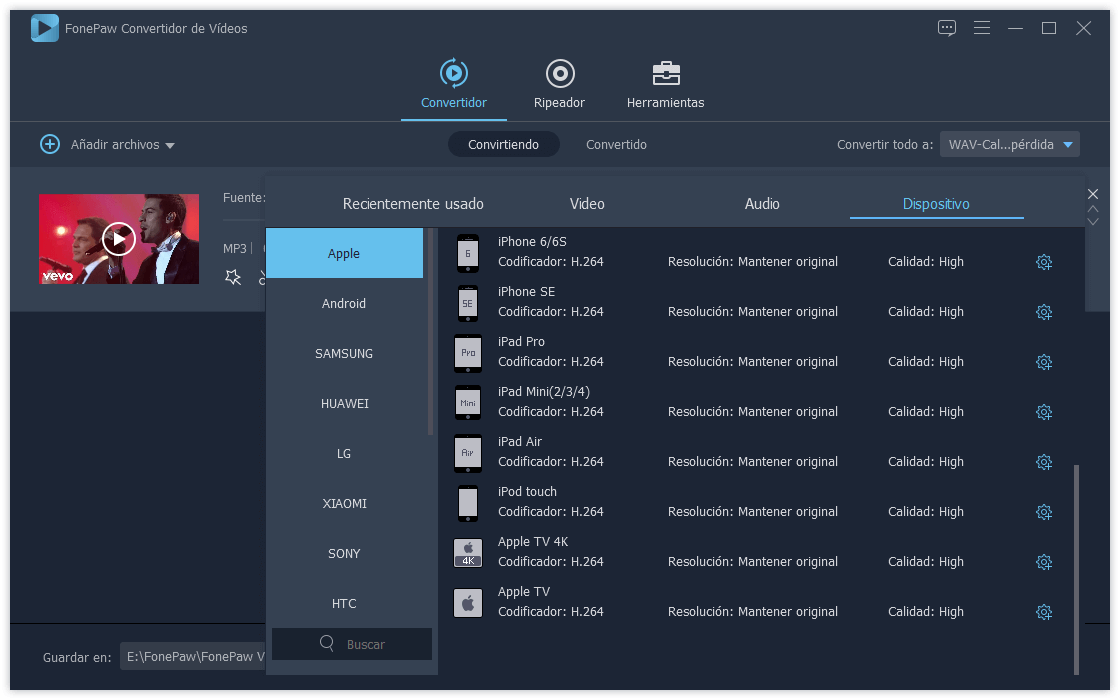Select the HUAWEI device category
The width and height of the screenshot is (1120, 700).
[344, 404]
